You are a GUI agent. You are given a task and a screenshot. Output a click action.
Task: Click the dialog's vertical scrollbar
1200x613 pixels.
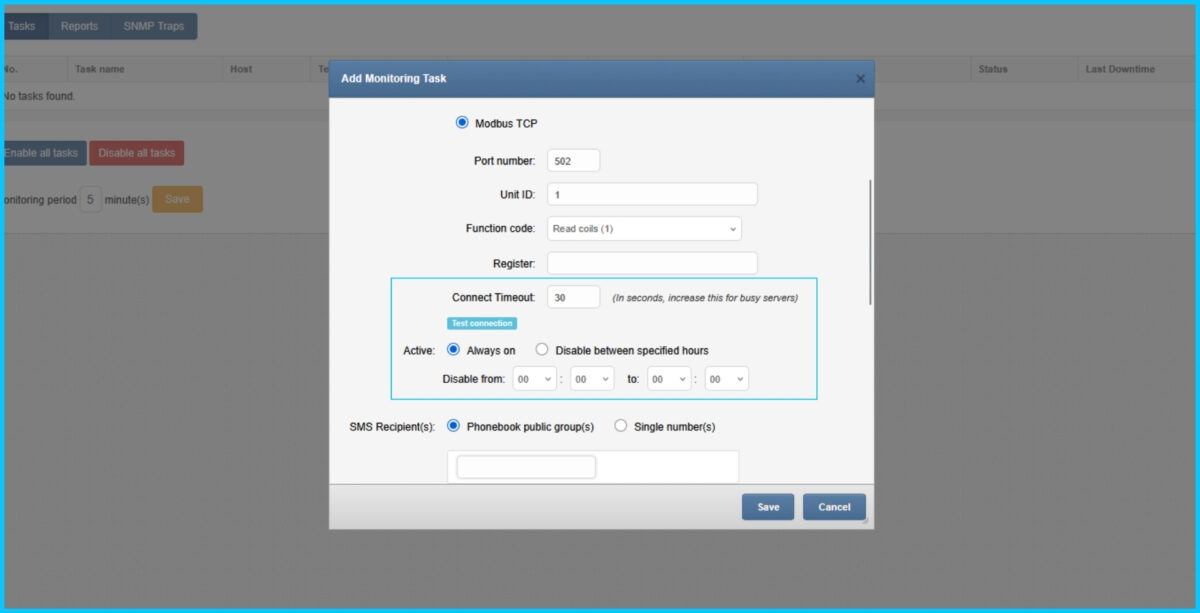click(870, 242)
